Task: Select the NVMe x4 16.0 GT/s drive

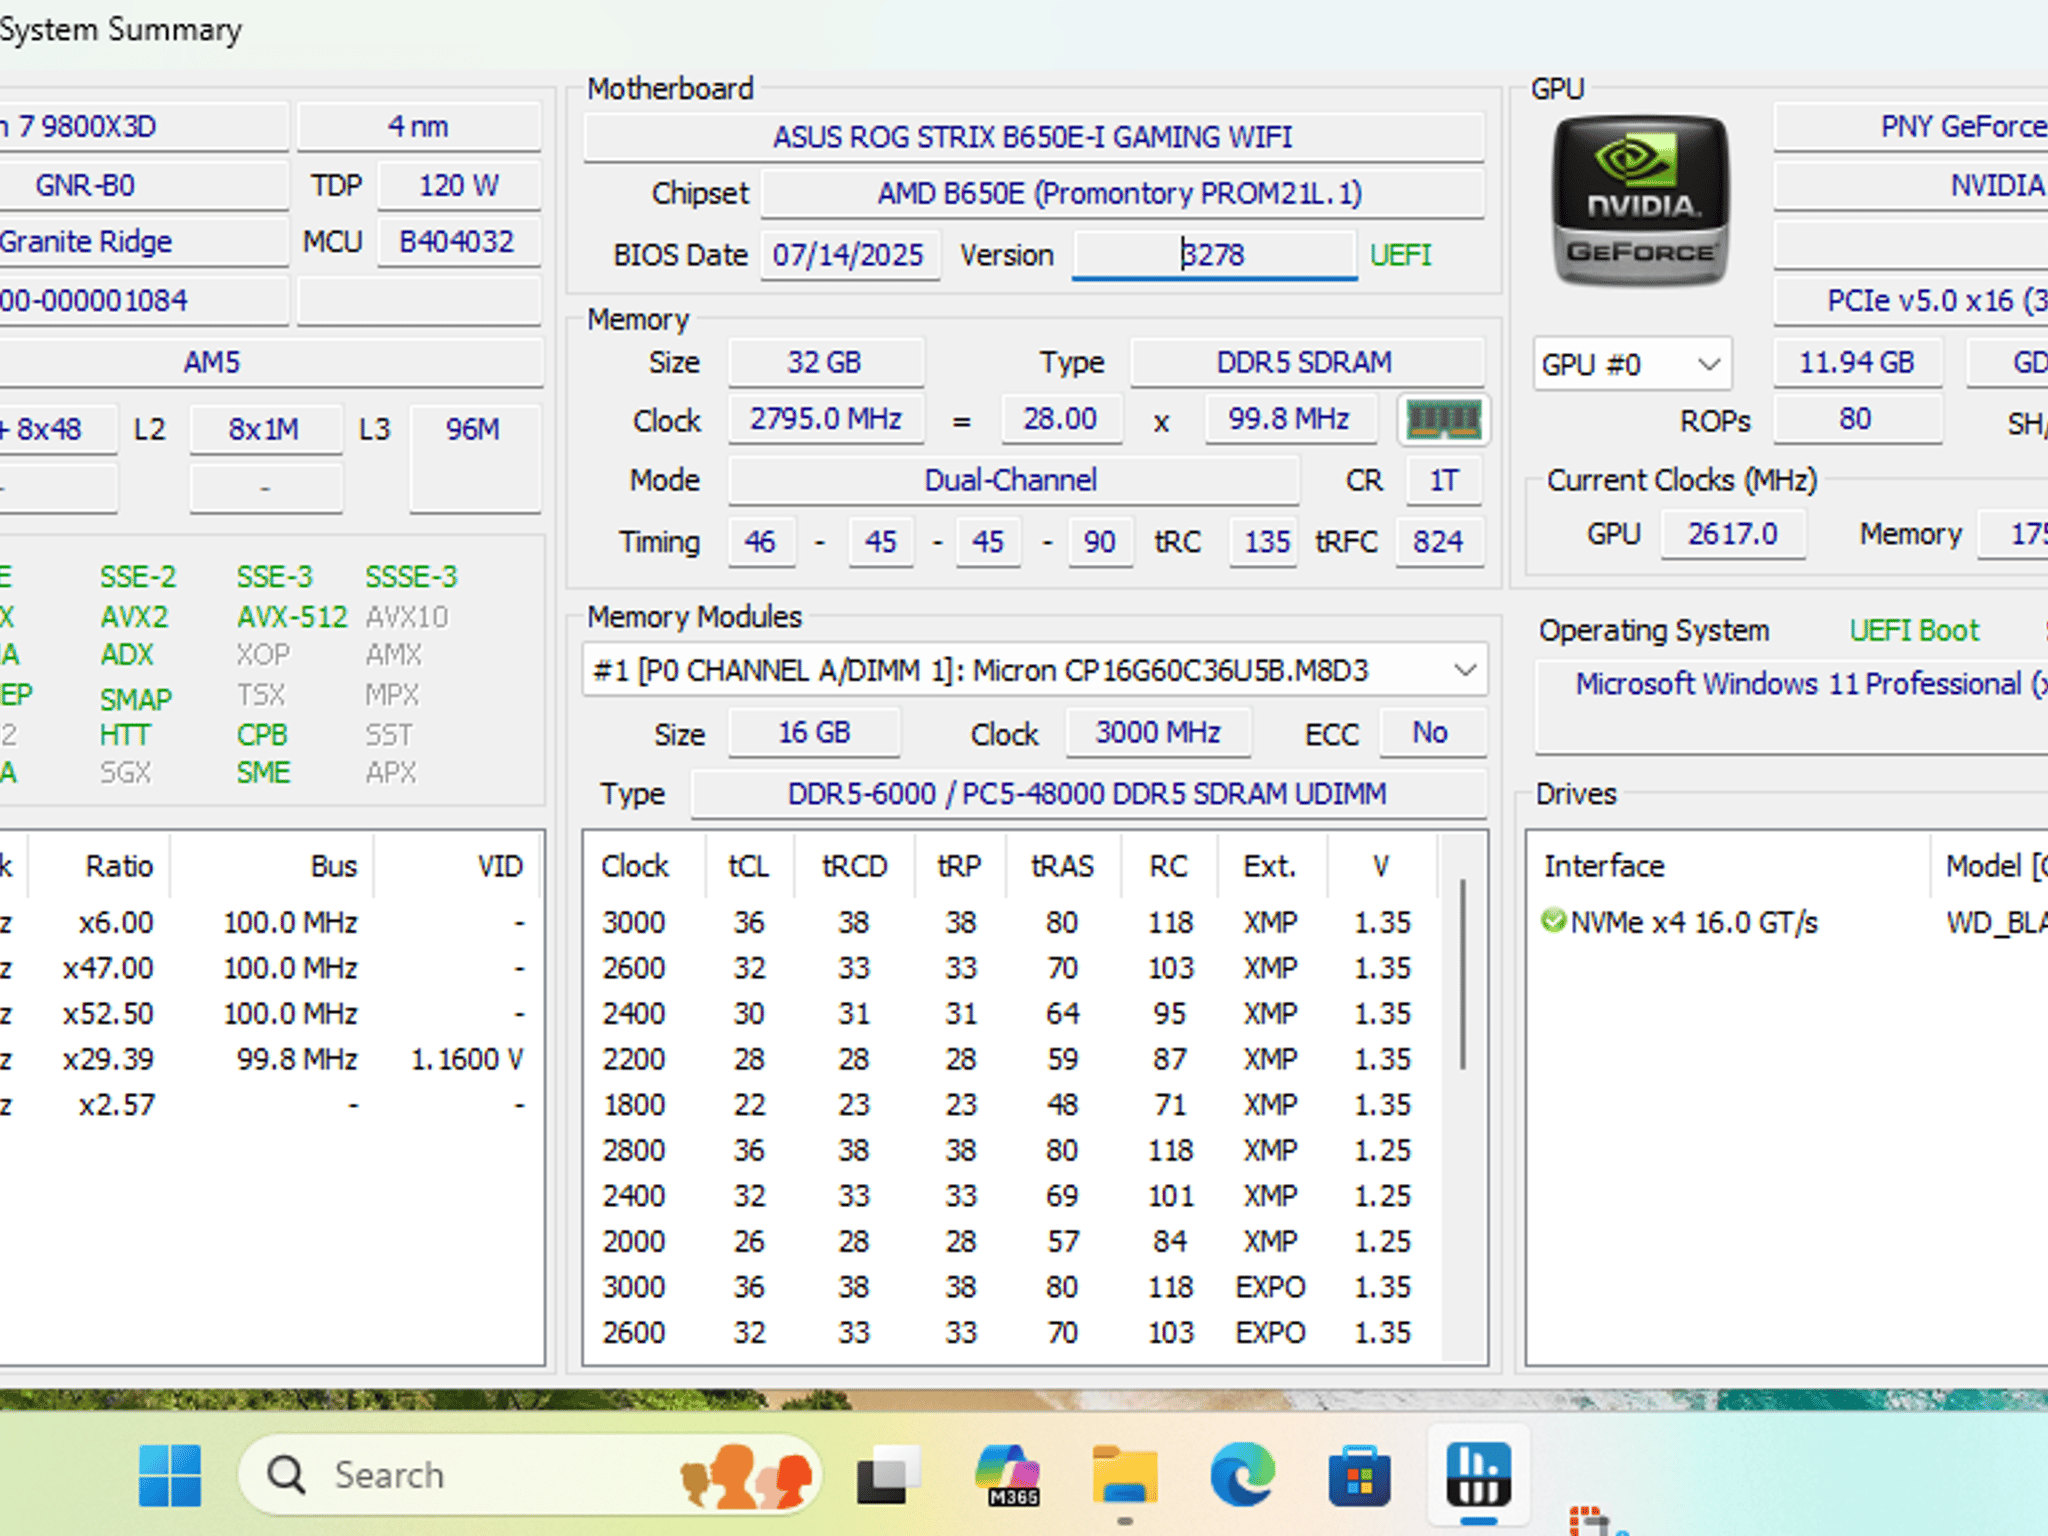Action: pos(1680,922)
